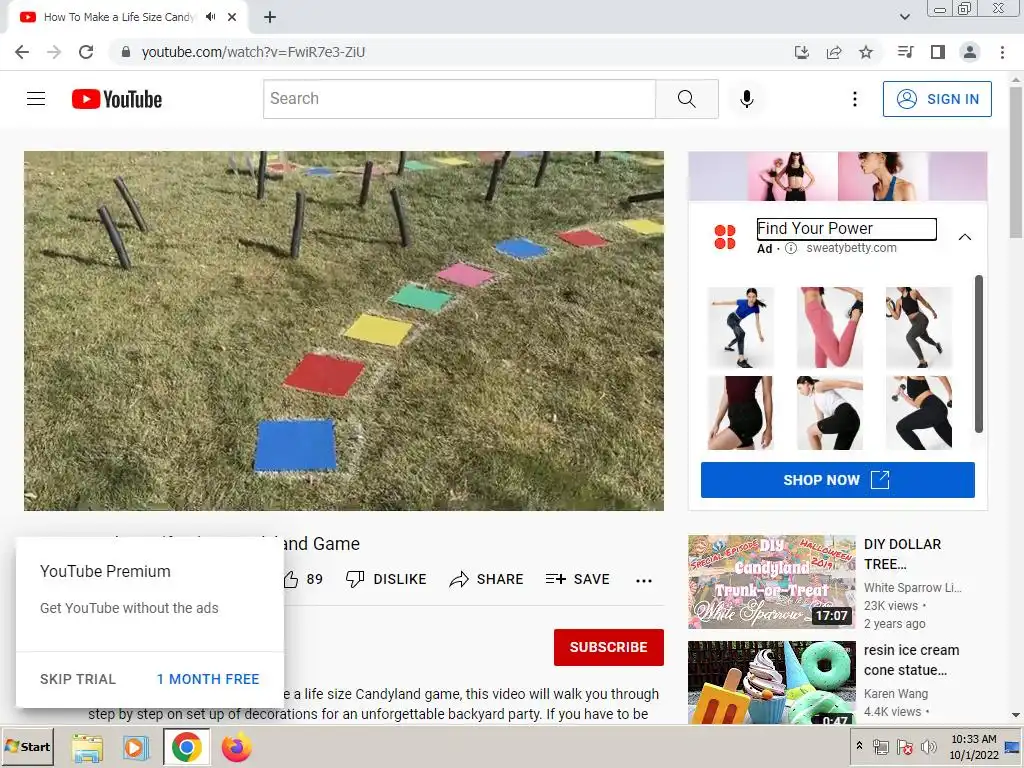1024x768 pixels.
Task: Click DISLIKE on the video
Action: coord(386,579)
